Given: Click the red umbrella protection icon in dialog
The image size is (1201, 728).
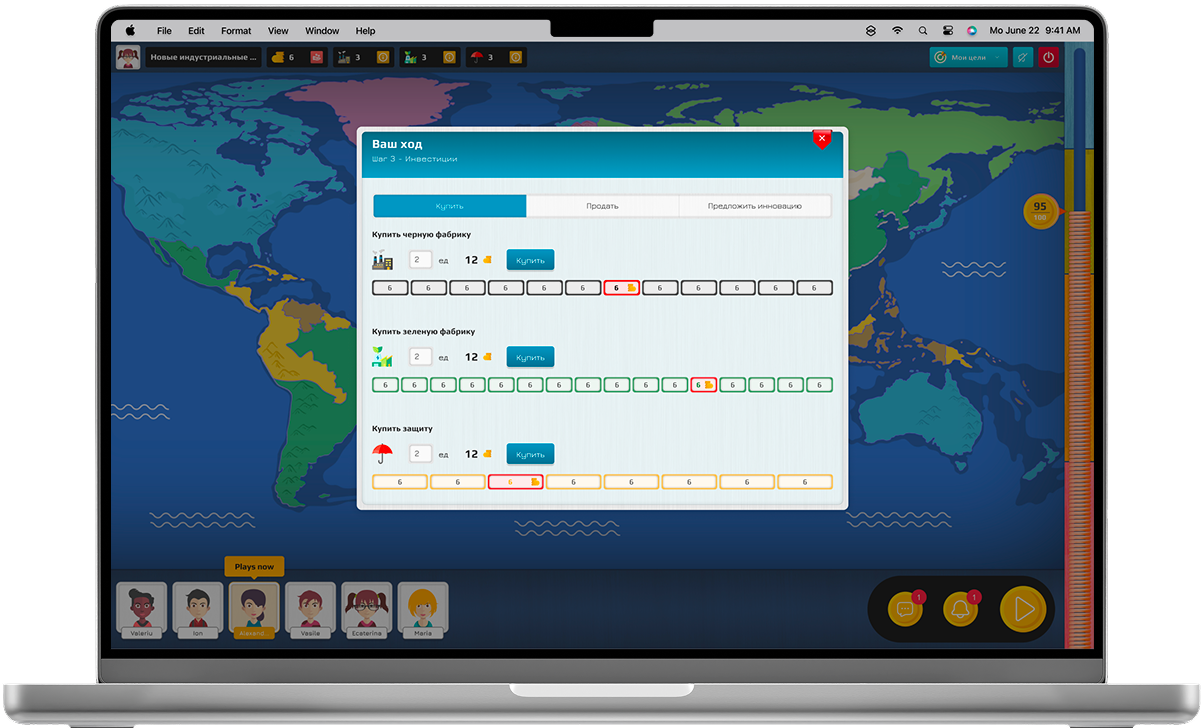Looking at the screenshot, I should 382,454.
